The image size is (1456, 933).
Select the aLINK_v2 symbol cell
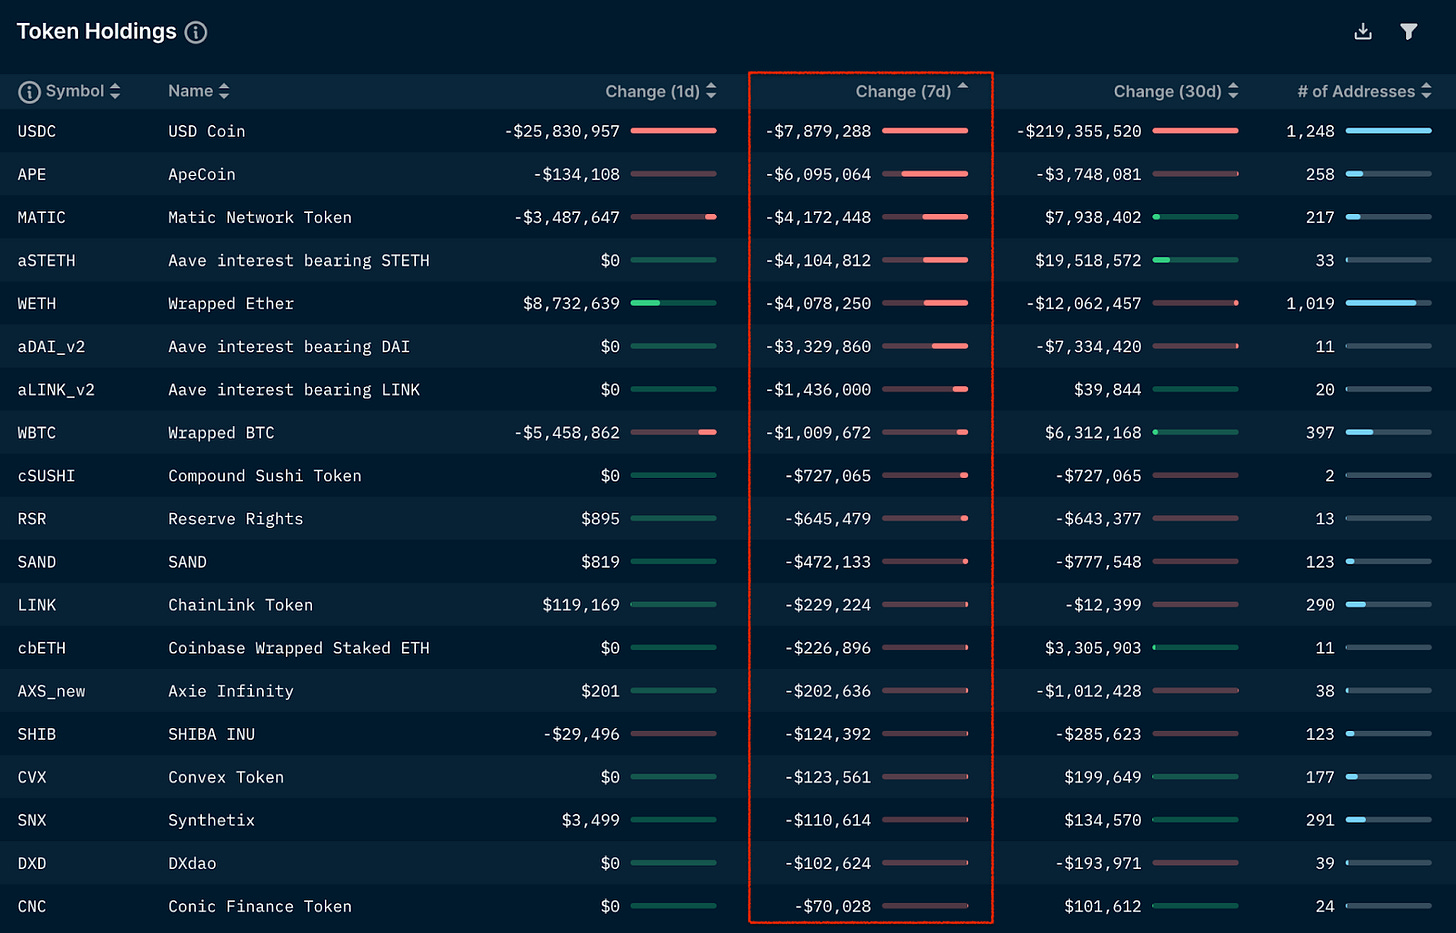tap(56, 389)
